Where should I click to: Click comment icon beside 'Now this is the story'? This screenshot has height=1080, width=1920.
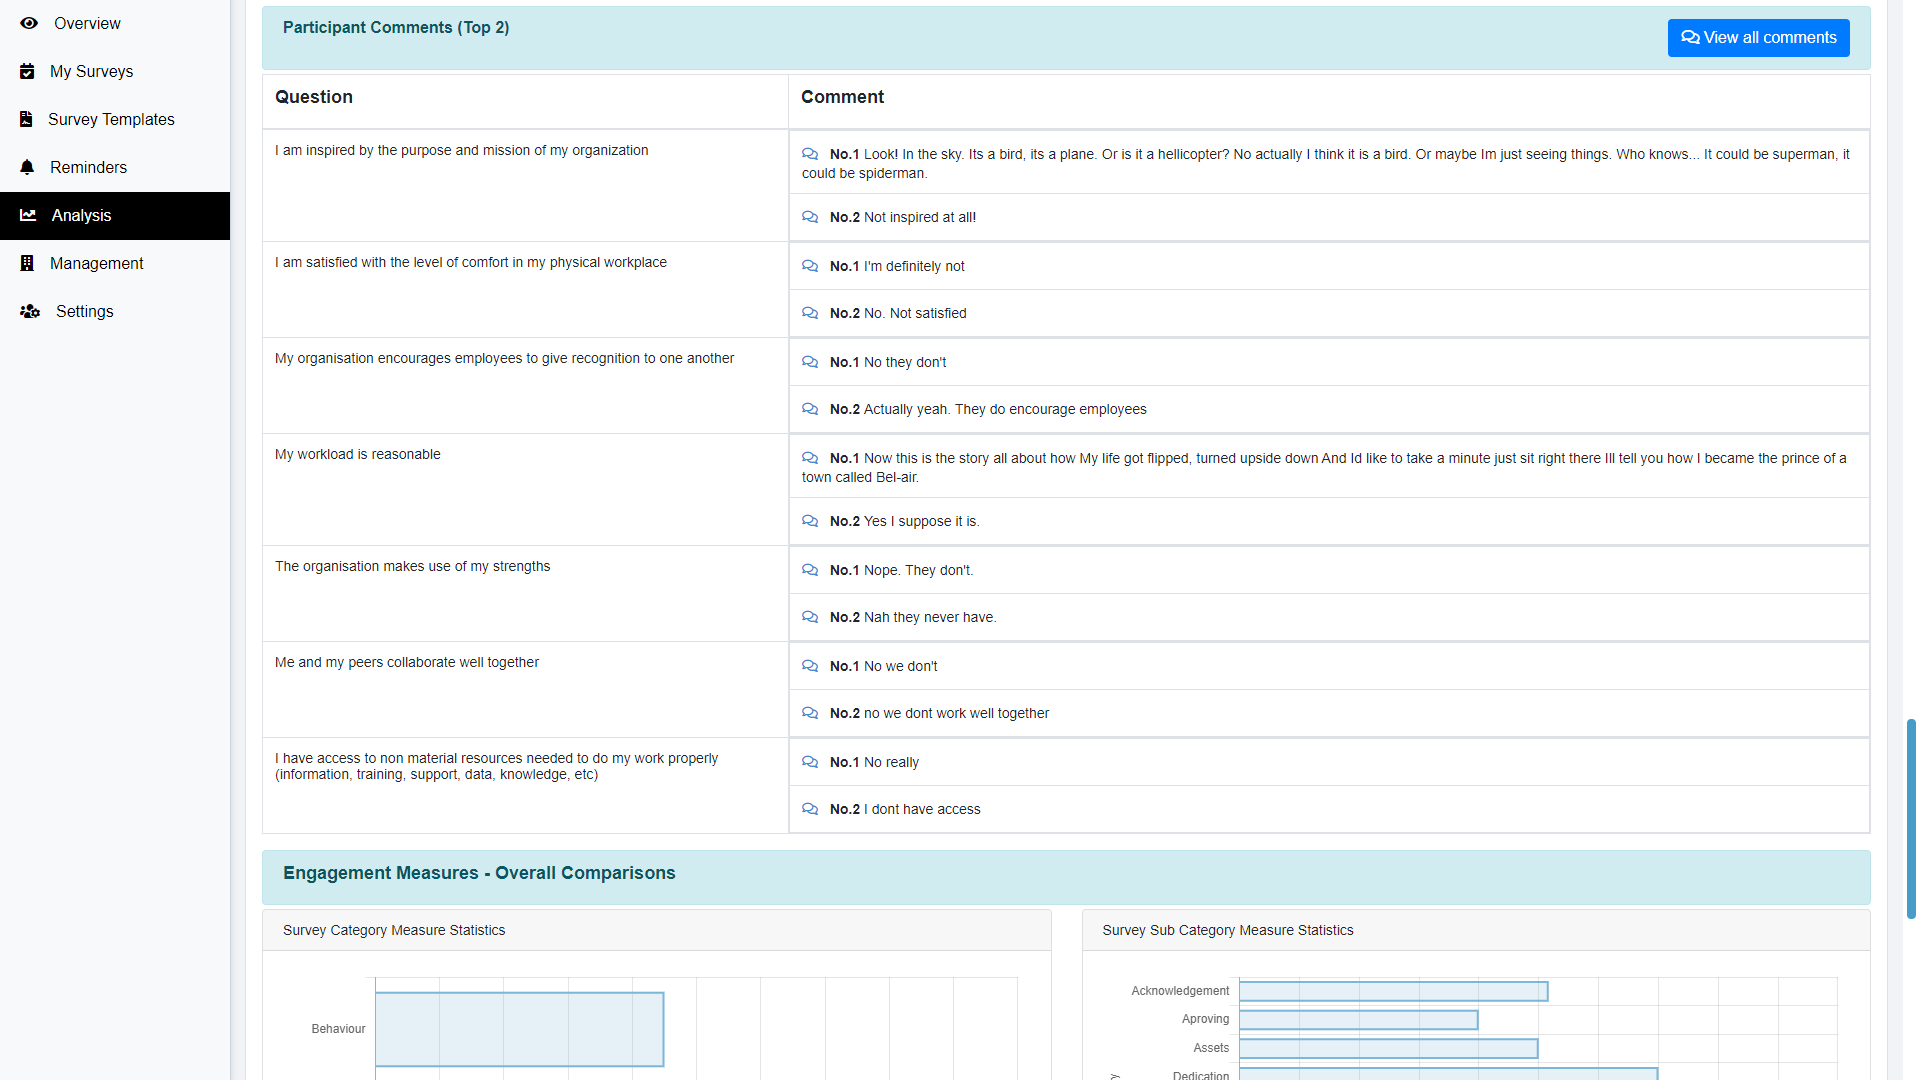click(x=810, y=458)
